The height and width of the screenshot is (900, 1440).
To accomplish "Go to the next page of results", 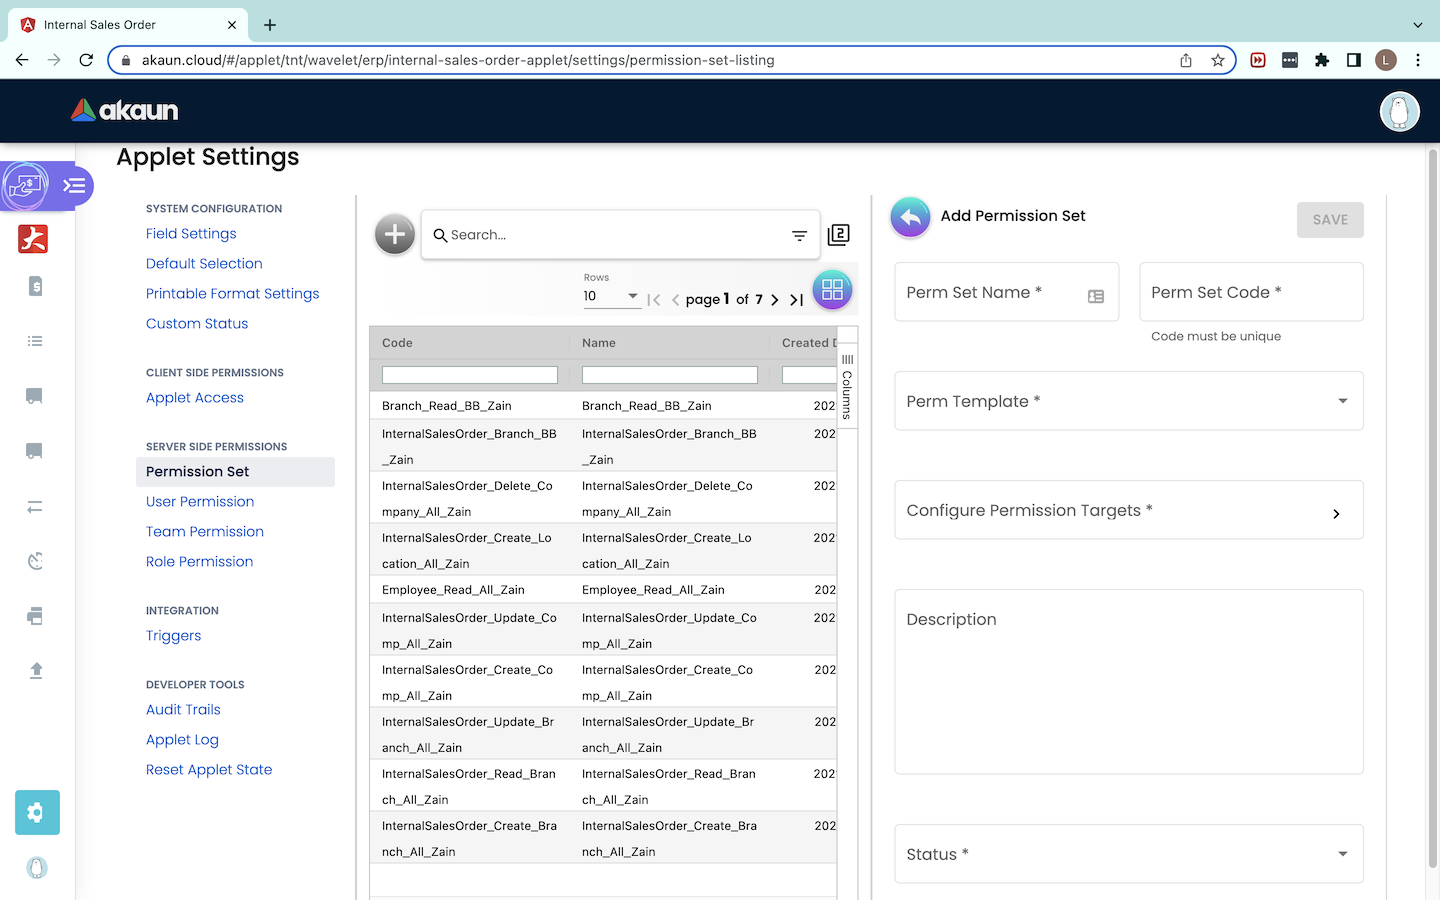I will [775, 299].
